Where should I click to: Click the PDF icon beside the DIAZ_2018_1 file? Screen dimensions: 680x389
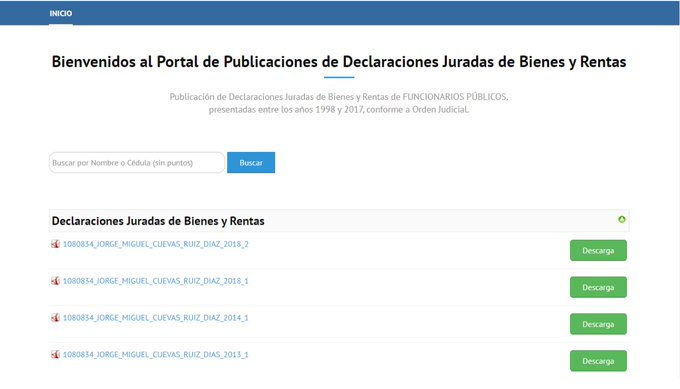(56, 281)
